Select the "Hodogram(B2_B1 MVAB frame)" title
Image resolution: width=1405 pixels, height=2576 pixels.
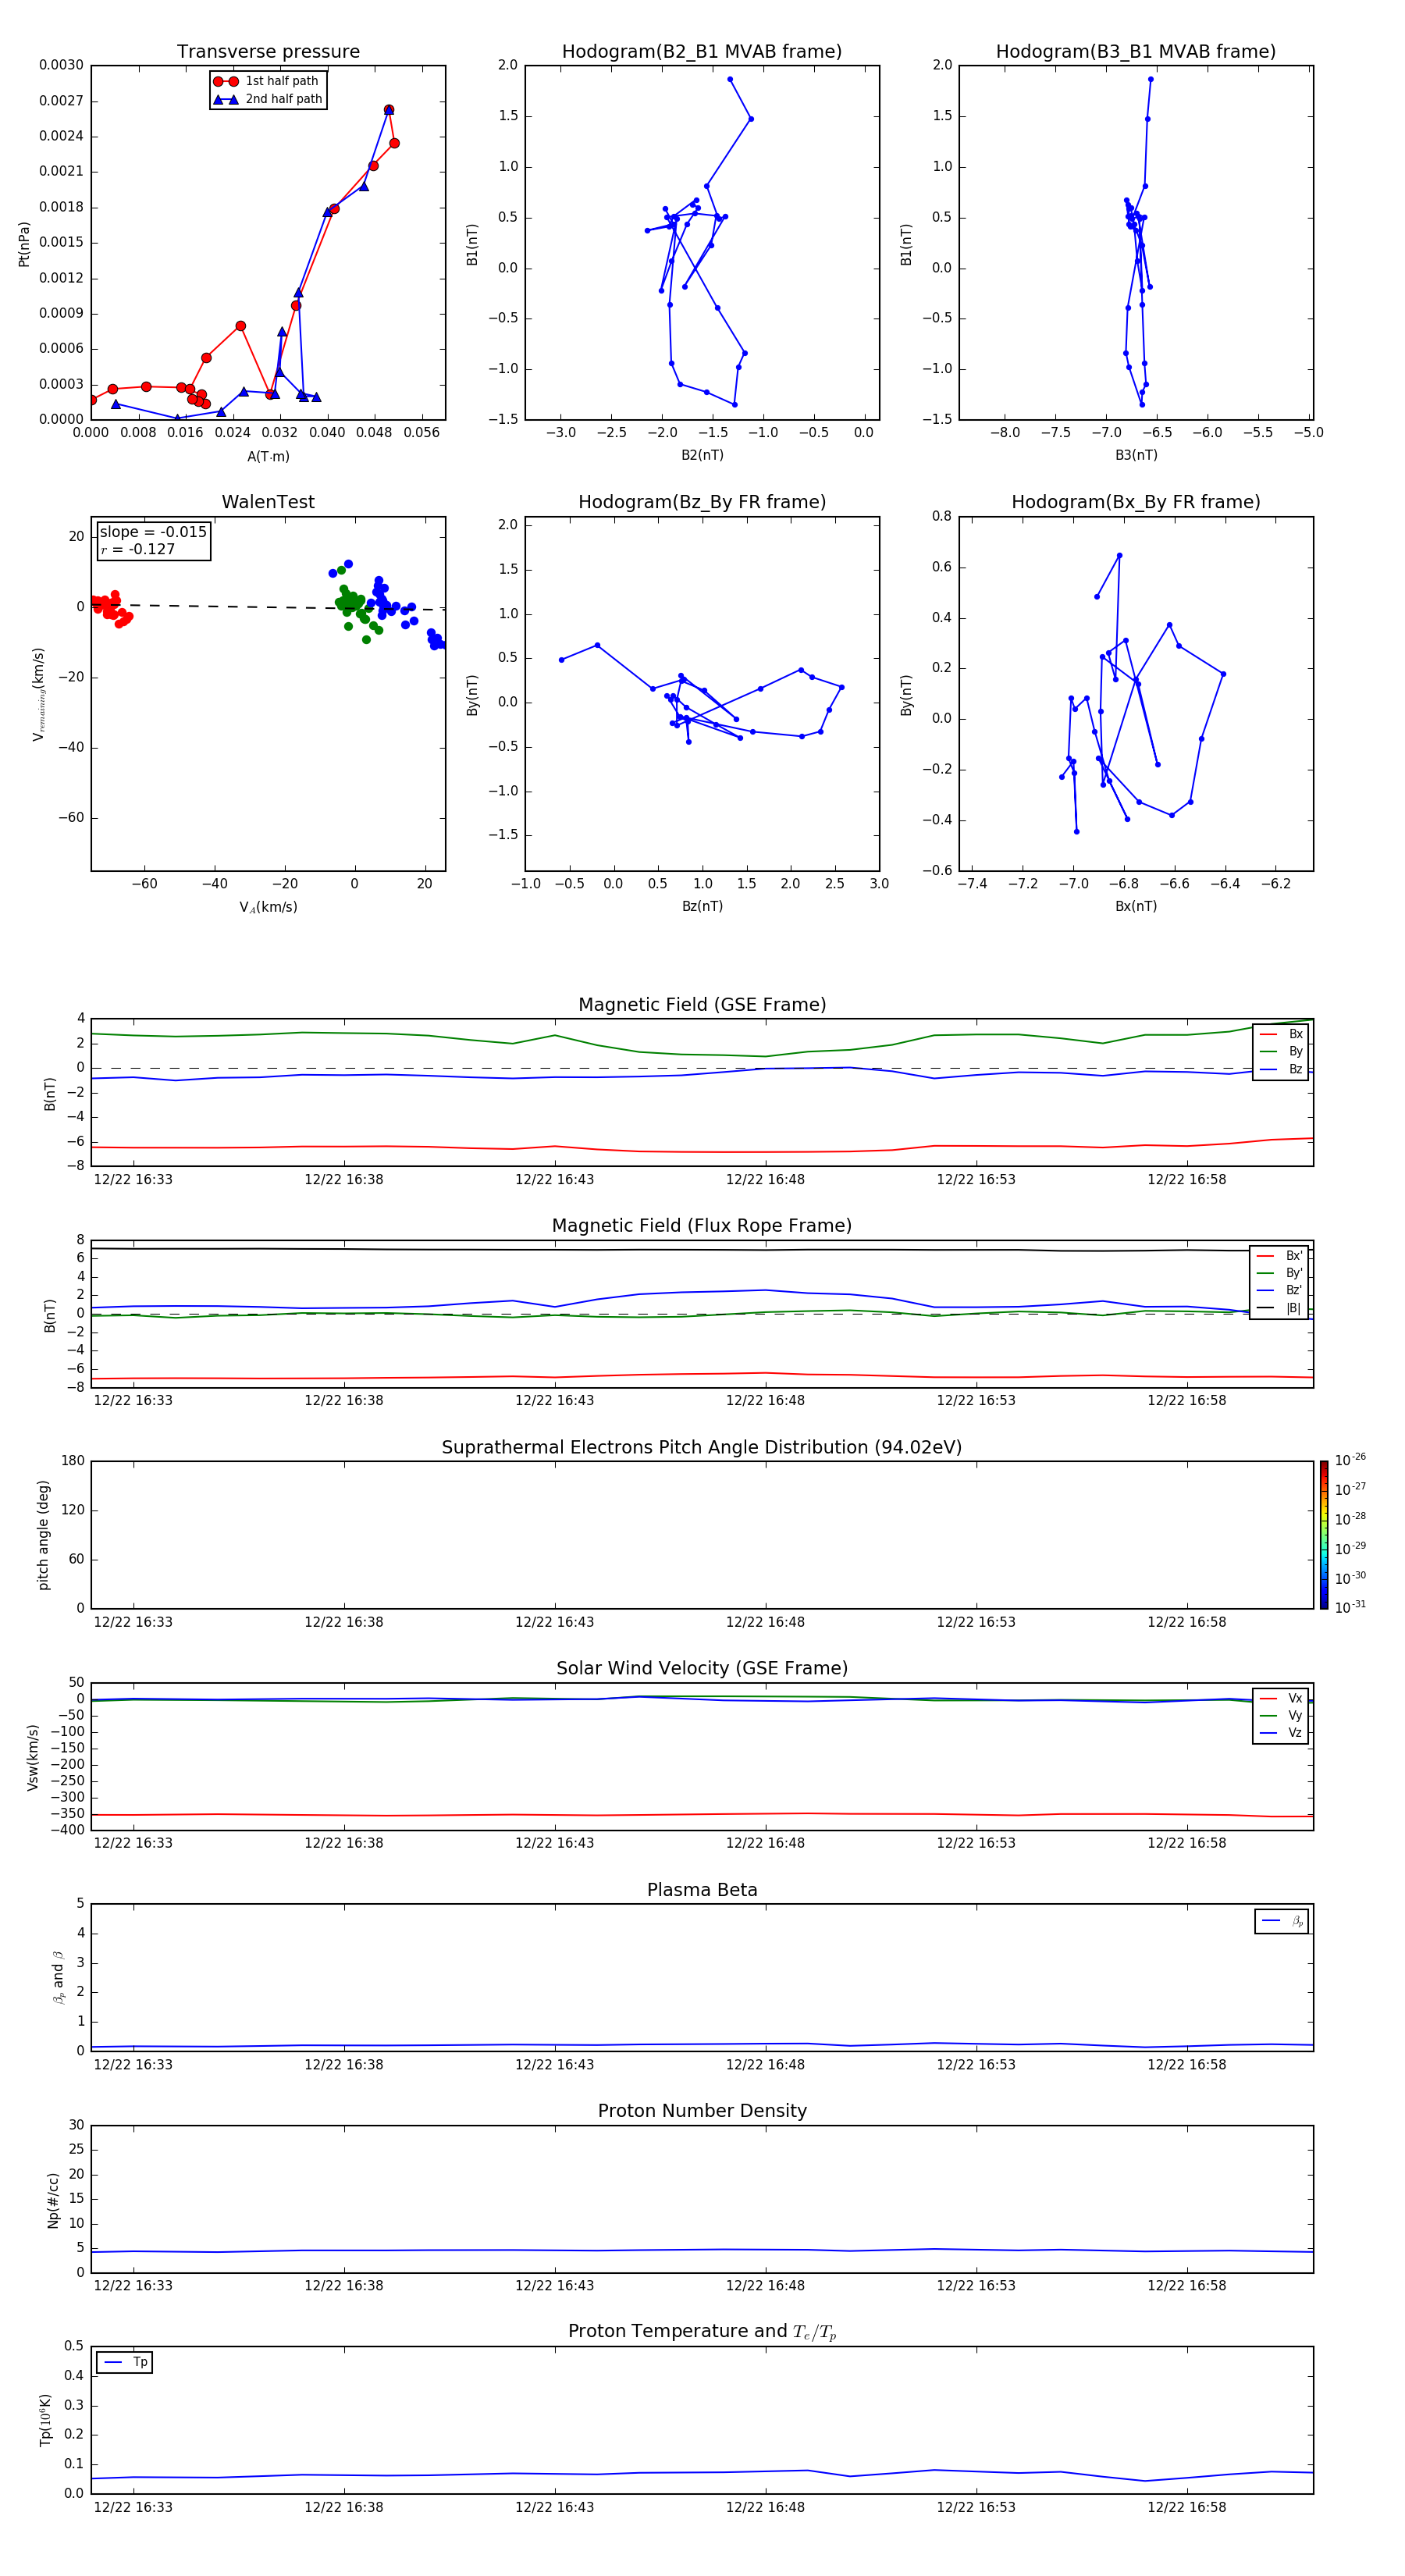click(x=702, y=52)
